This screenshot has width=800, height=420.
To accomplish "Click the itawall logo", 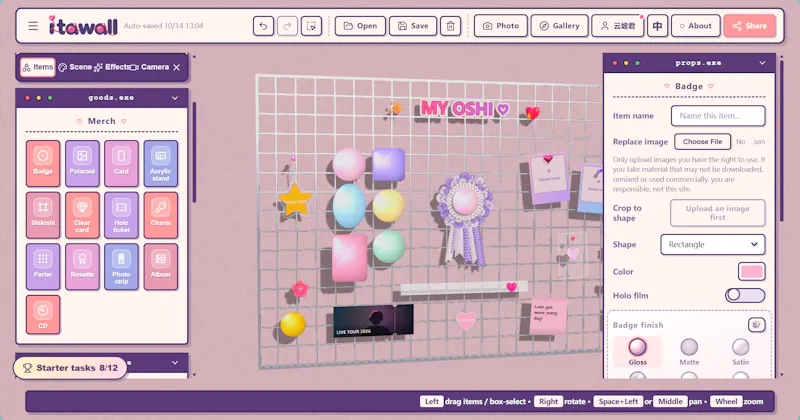I will coord(83,26).
